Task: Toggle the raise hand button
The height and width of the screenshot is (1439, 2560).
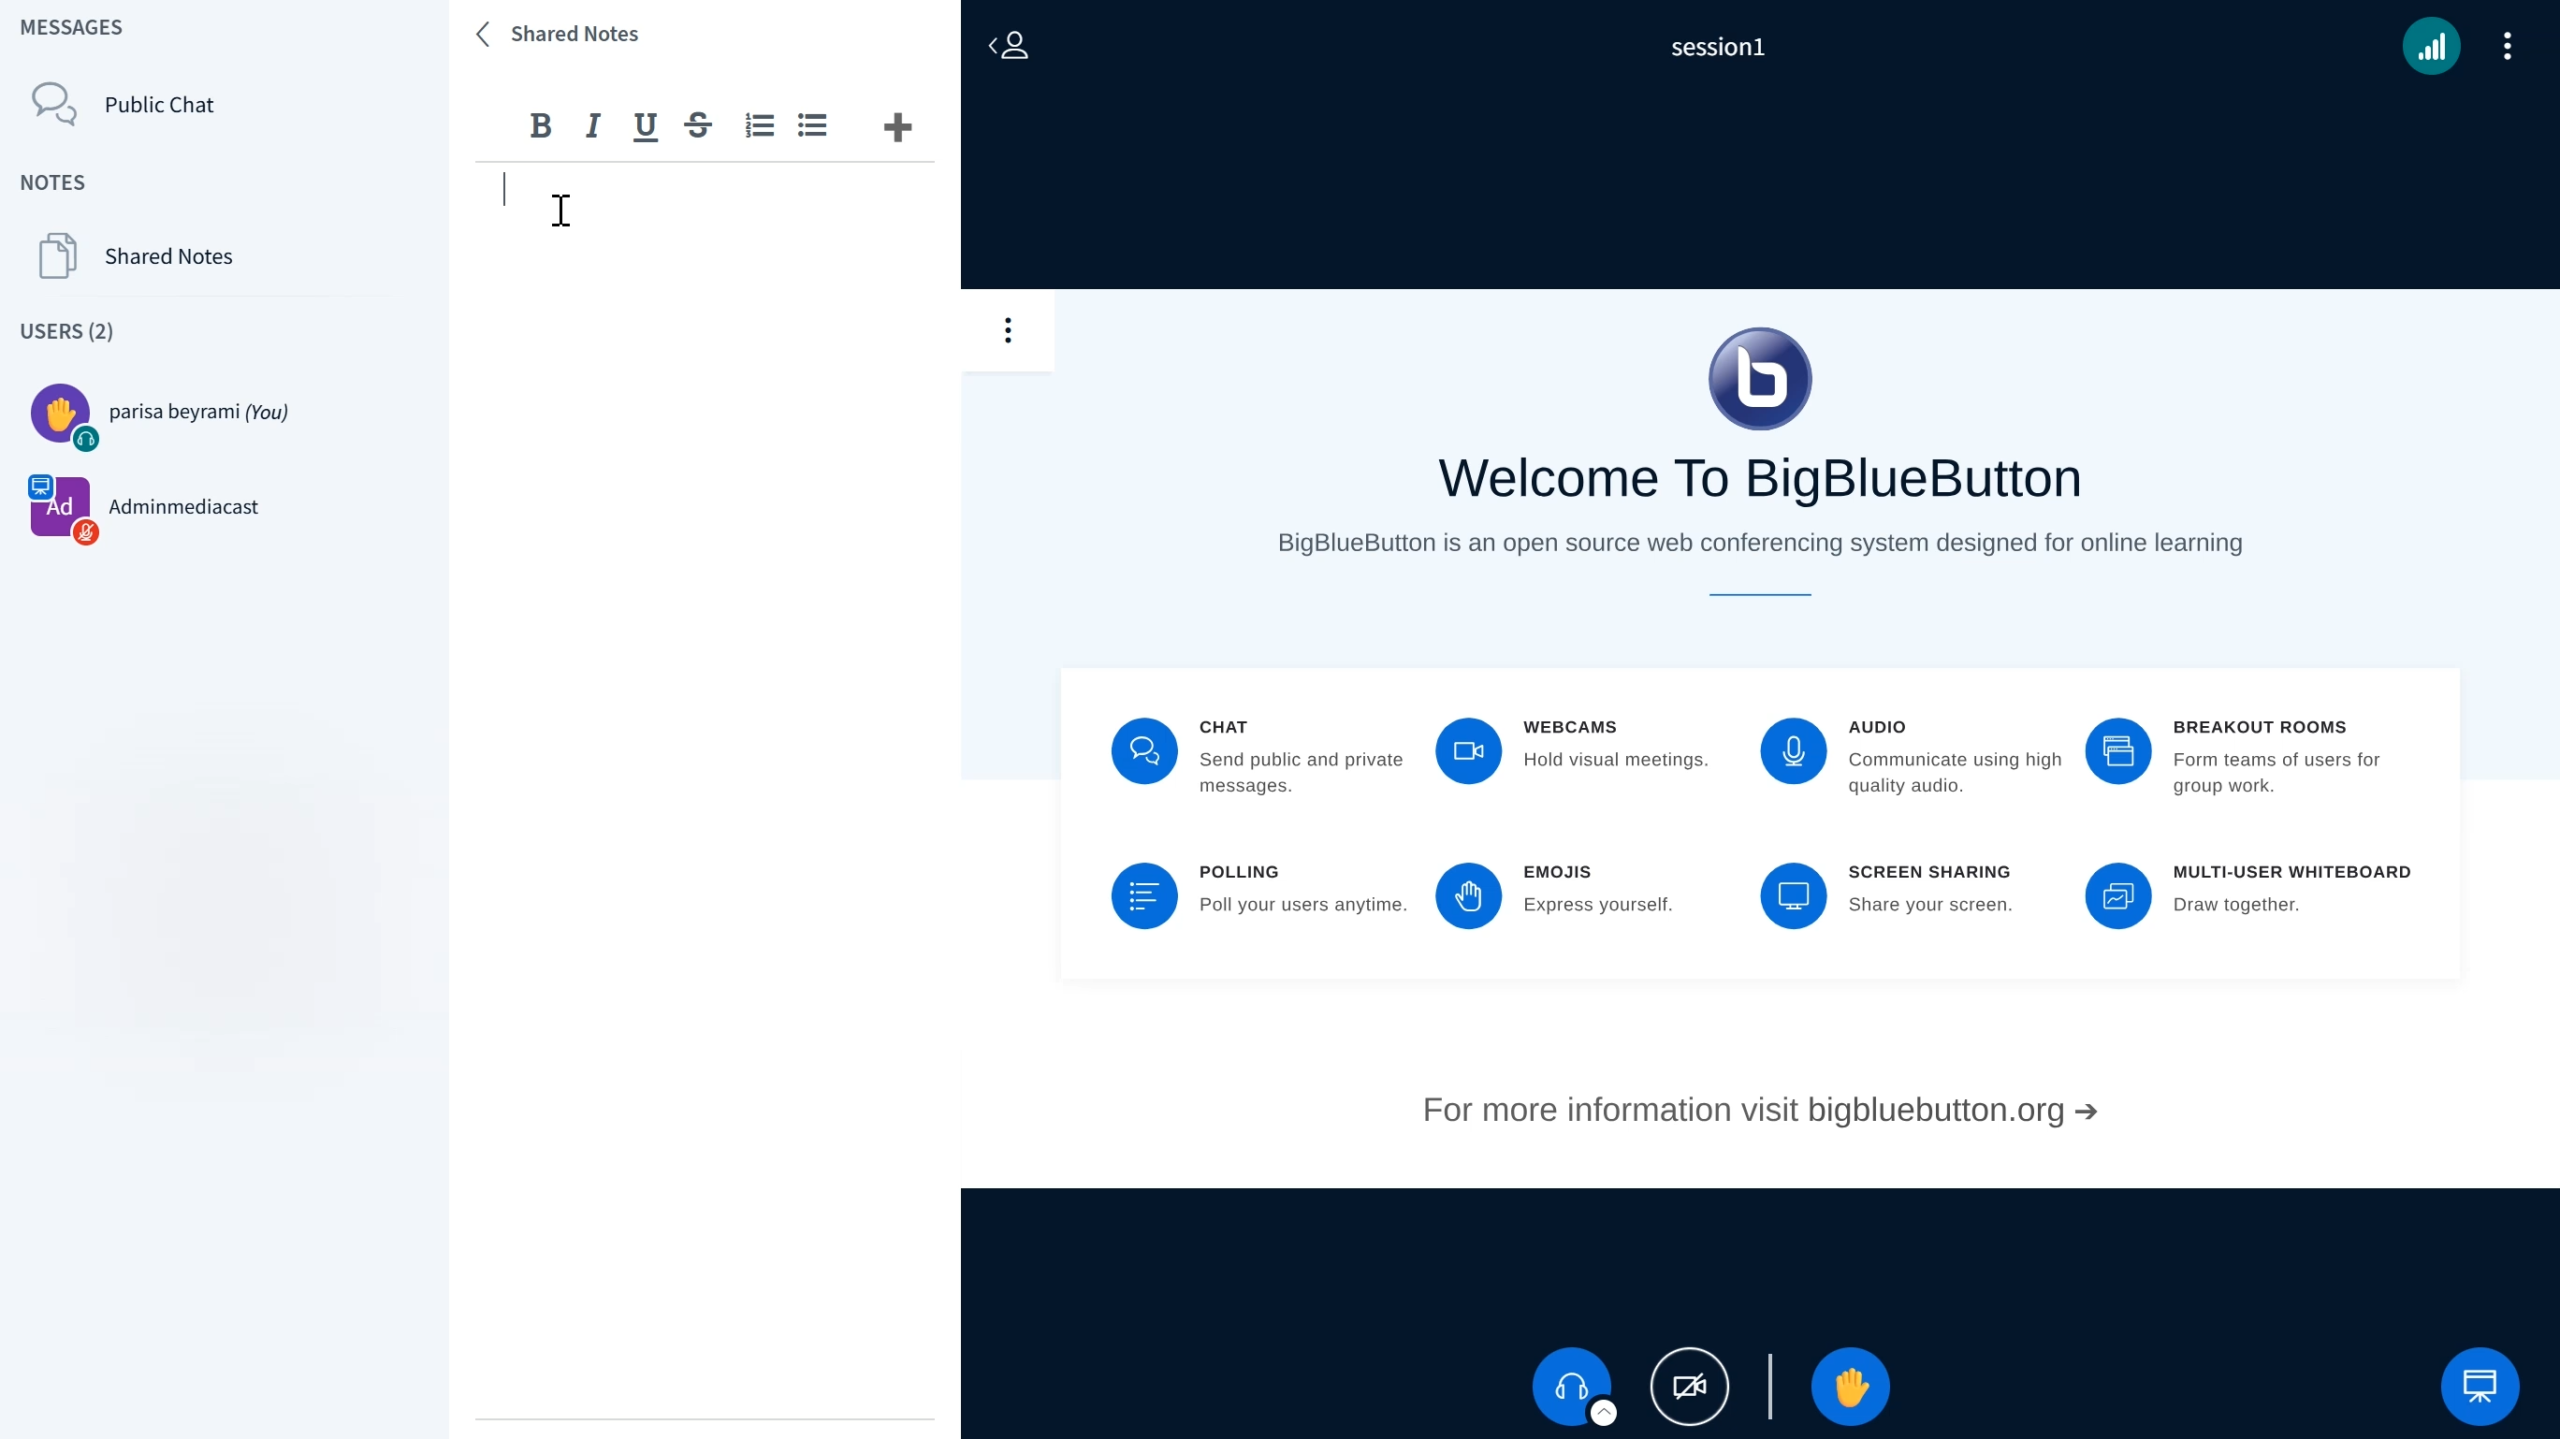Action: click(1849, 1386)
